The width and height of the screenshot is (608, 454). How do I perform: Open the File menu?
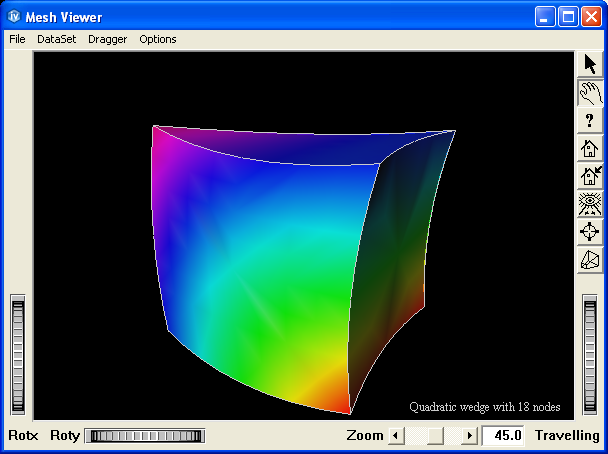pyautogui.click(x=17, y=39)
